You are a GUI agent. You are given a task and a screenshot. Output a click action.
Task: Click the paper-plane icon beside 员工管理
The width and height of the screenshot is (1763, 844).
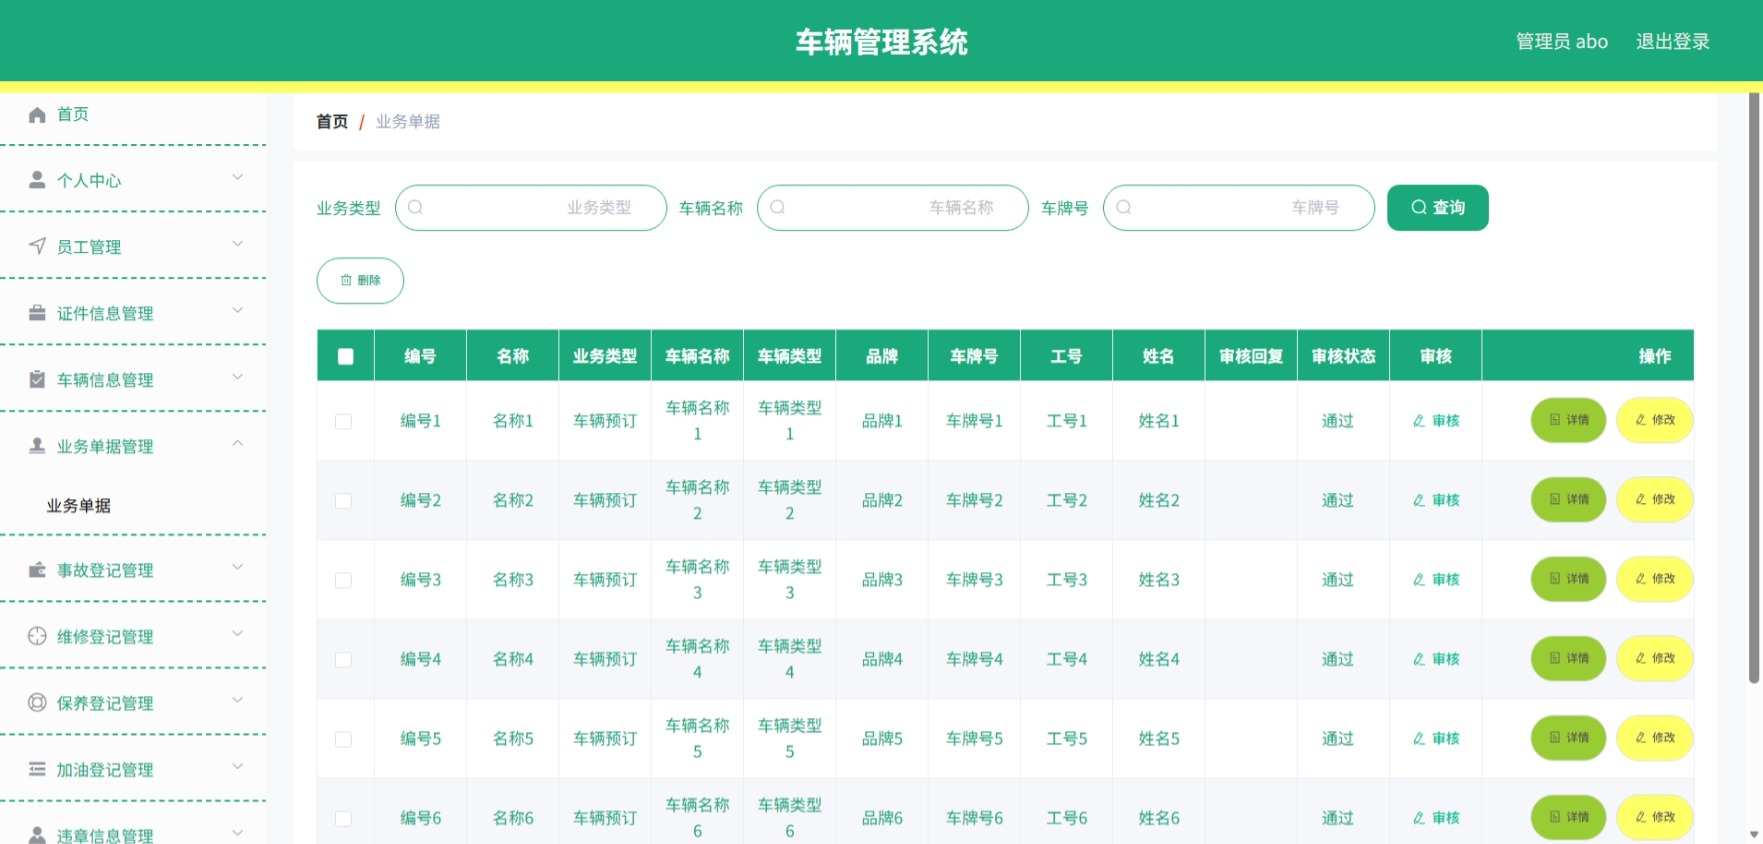(37, 246)
